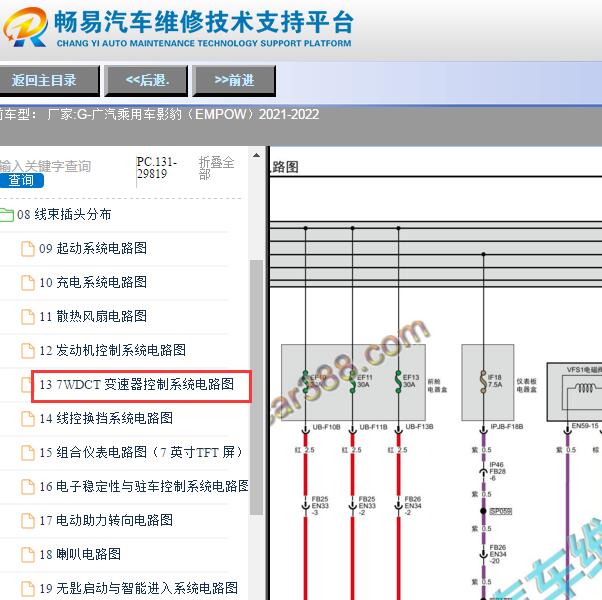Click the EF13 30A fuse symbol
602x600 pixels.
[399, 382]
